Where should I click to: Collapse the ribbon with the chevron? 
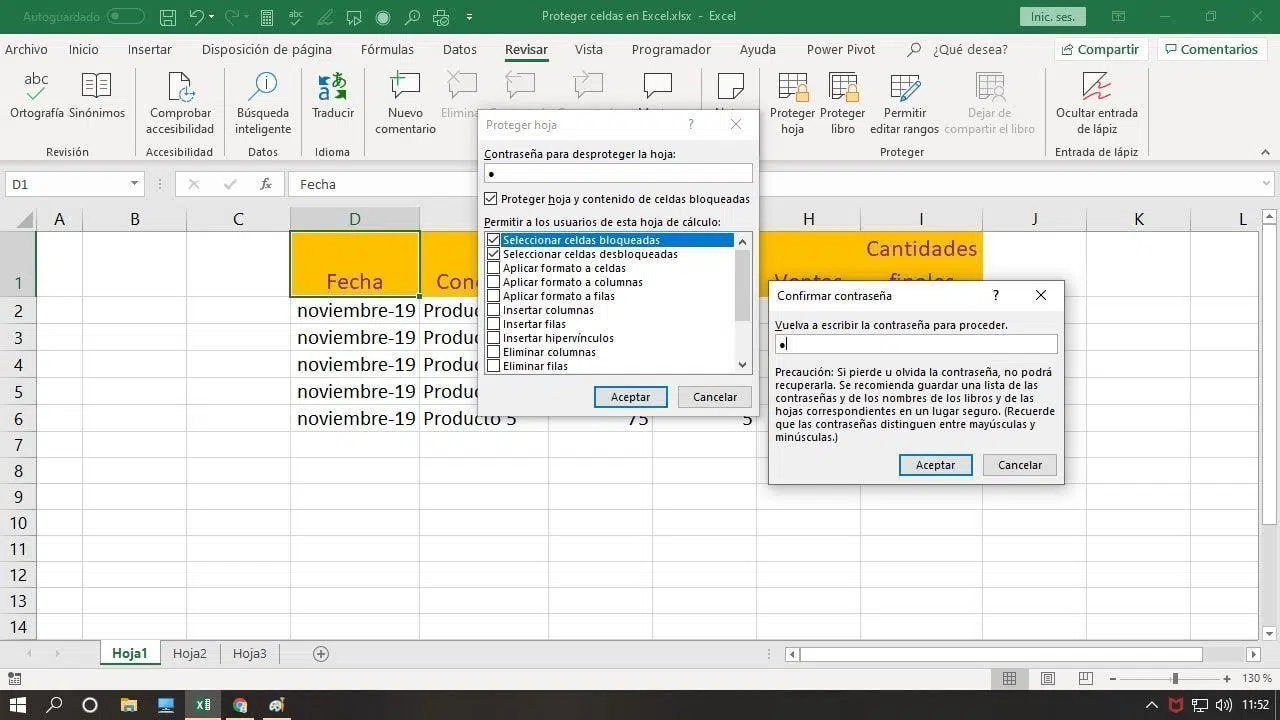point(1265,153)
